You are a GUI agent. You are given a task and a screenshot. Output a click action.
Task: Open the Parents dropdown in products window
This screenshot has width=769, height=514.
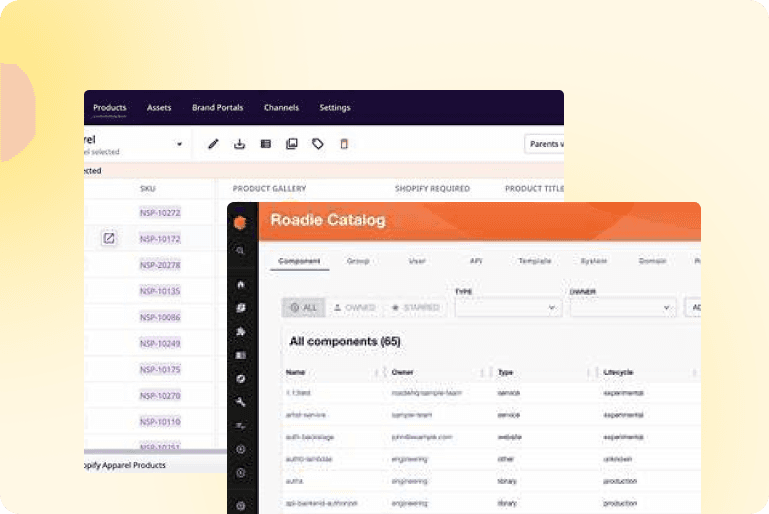(544, 144)
